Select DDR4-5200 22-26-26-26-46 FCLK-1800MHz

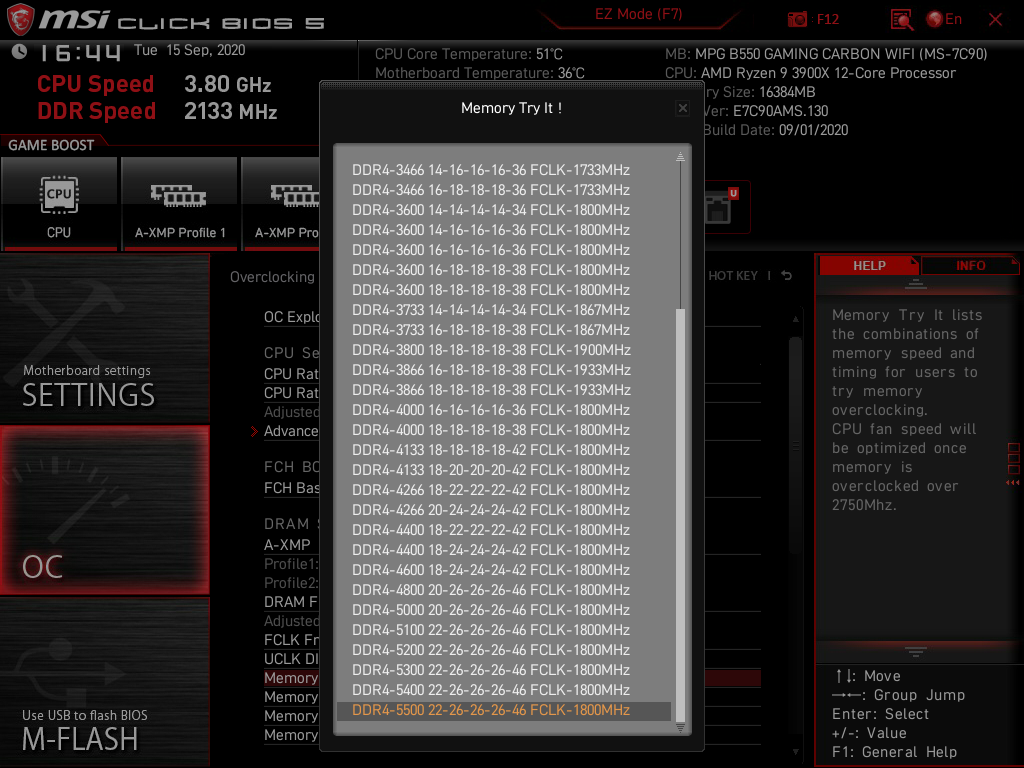click(491, 650)
